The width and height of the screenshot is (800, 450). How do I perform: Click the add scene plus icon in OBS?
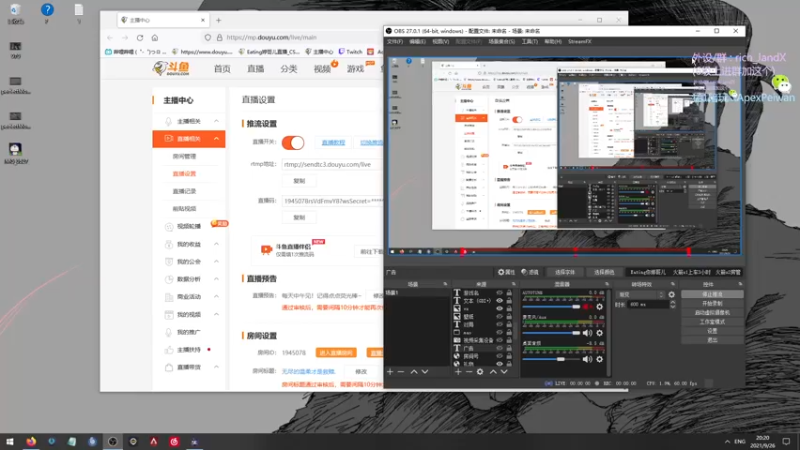390,372
